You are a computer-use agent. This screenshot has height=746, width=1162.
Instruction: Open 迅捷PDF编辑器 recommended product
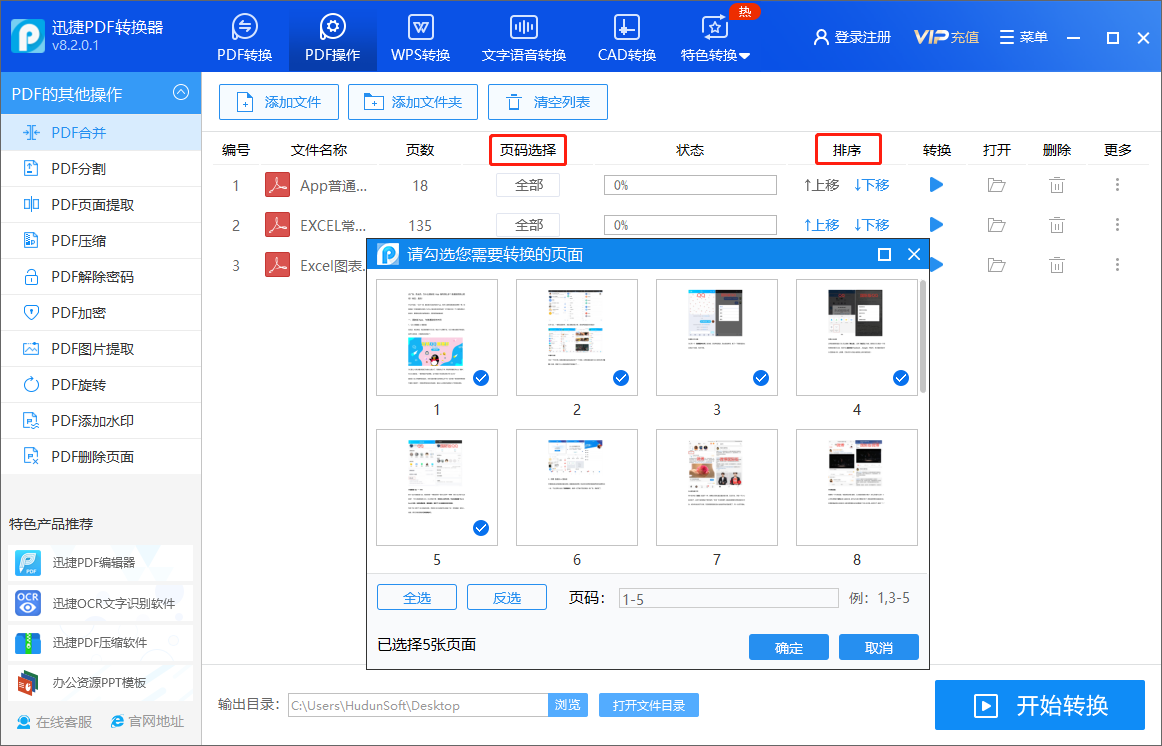point(101,563)
